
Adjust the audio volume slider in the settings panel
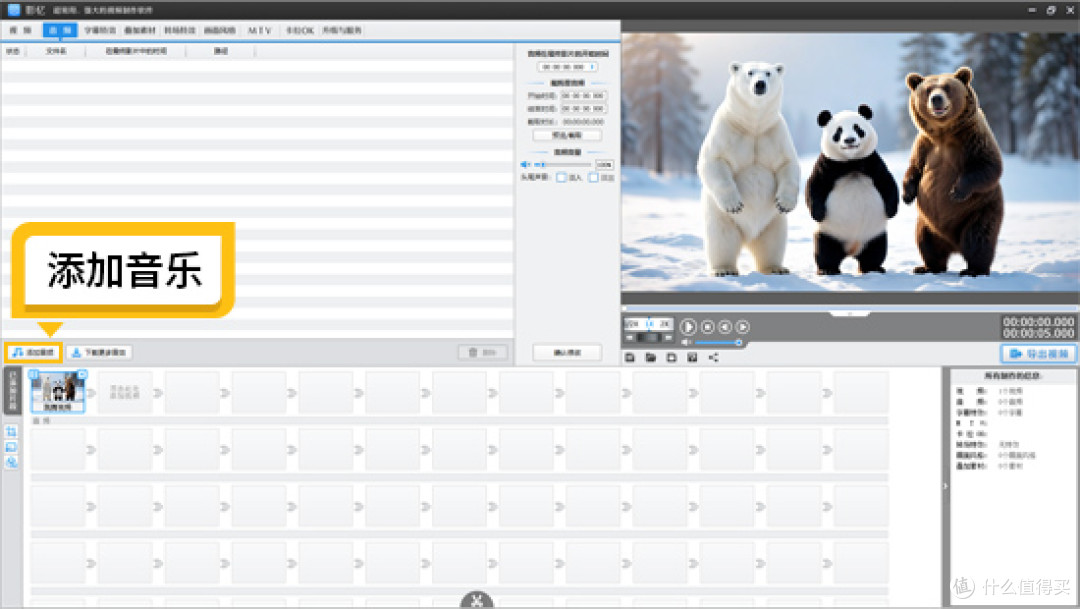point(563,165)
